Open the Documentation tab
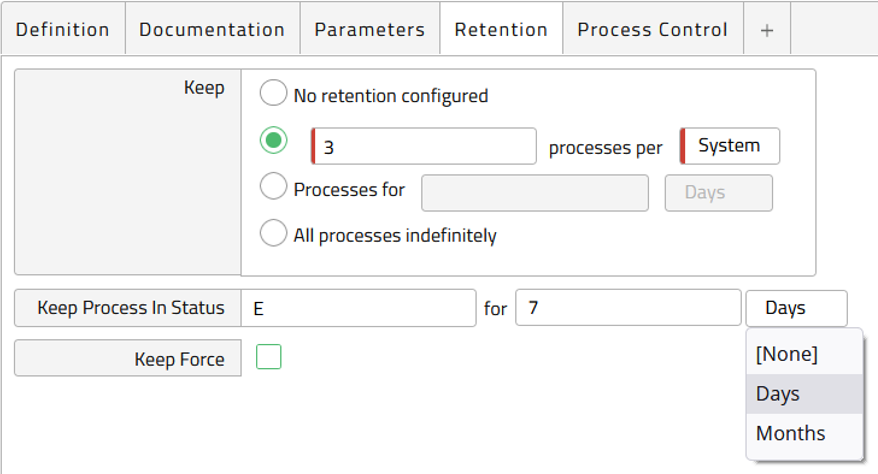The width and height of the screenshot is (878, 474). tap(212, 30)
